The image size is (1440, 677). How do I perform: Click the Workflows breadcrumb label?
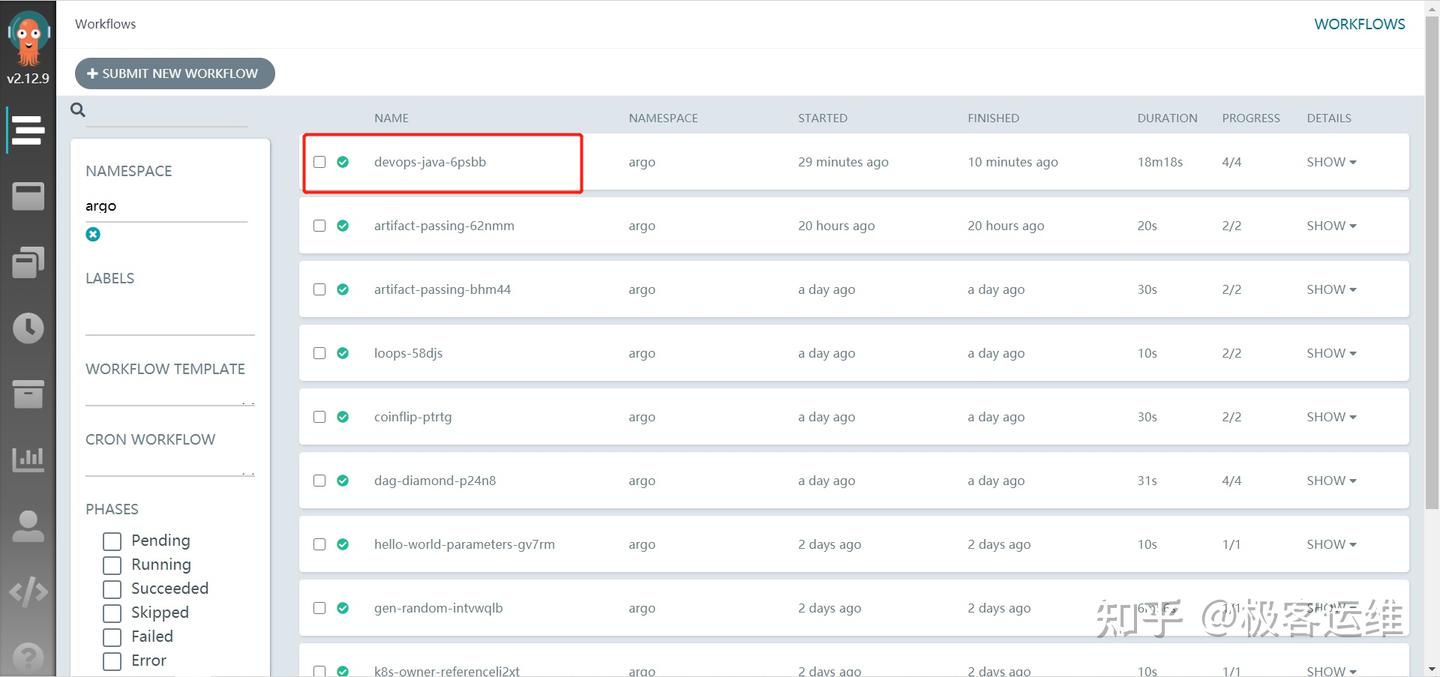point(105,23)
